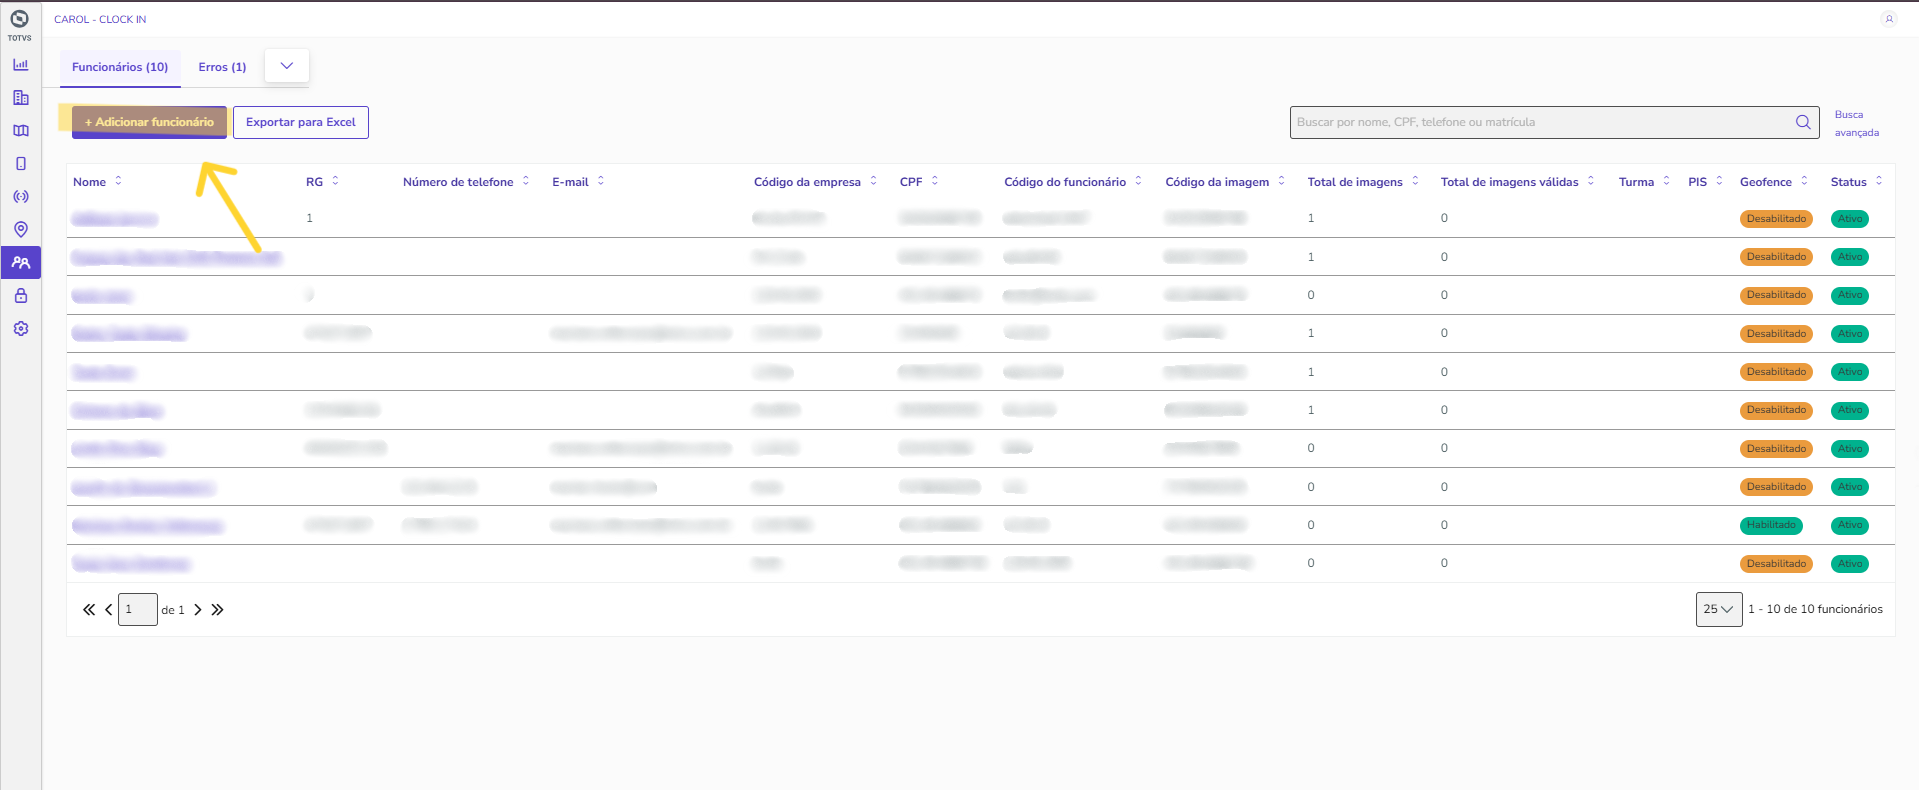
Task: Click the Adicionar funcionário button
Action: (x=149, y=122)
